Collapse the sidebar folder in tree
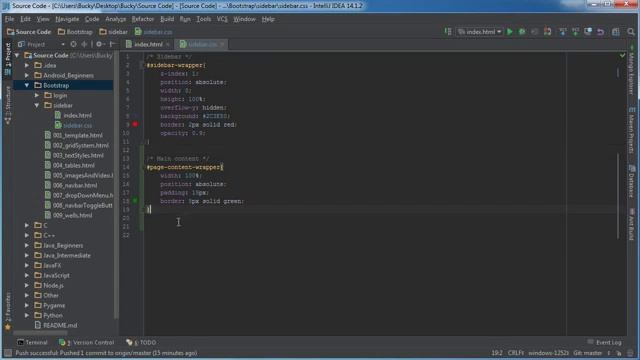 (x=37, y=105)
